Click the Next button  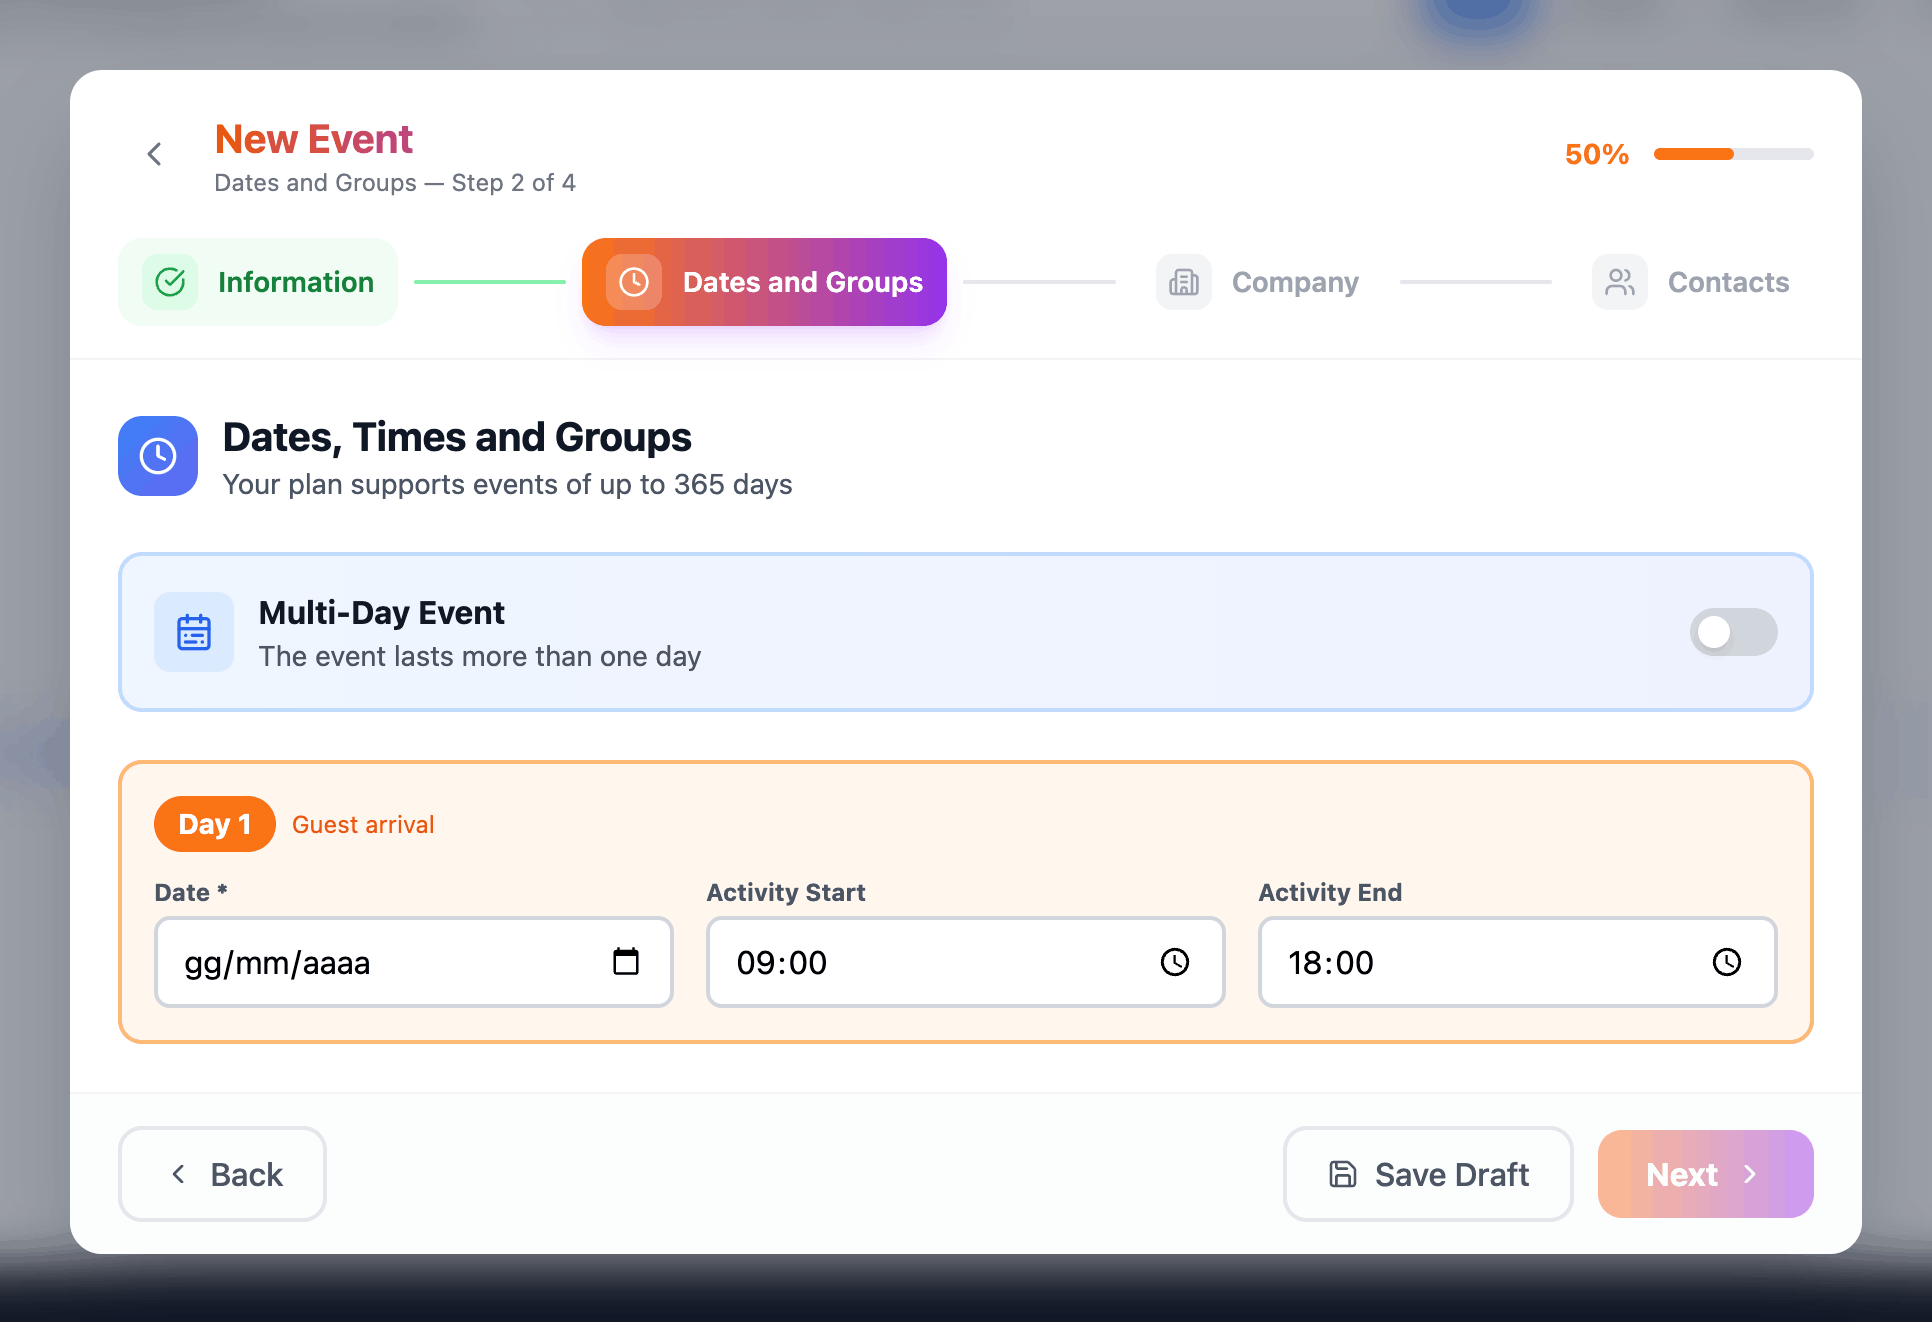[x=1706, y=1174]
